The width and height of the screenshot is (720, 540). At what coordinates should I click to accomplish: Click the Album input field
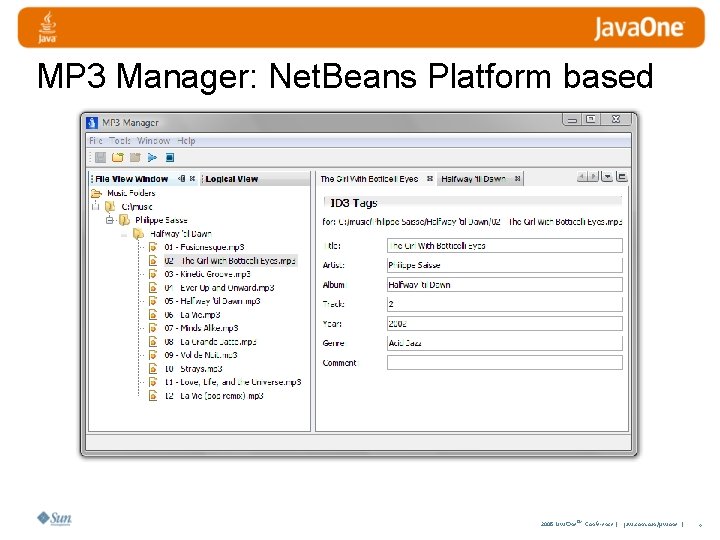click(505, 285)
